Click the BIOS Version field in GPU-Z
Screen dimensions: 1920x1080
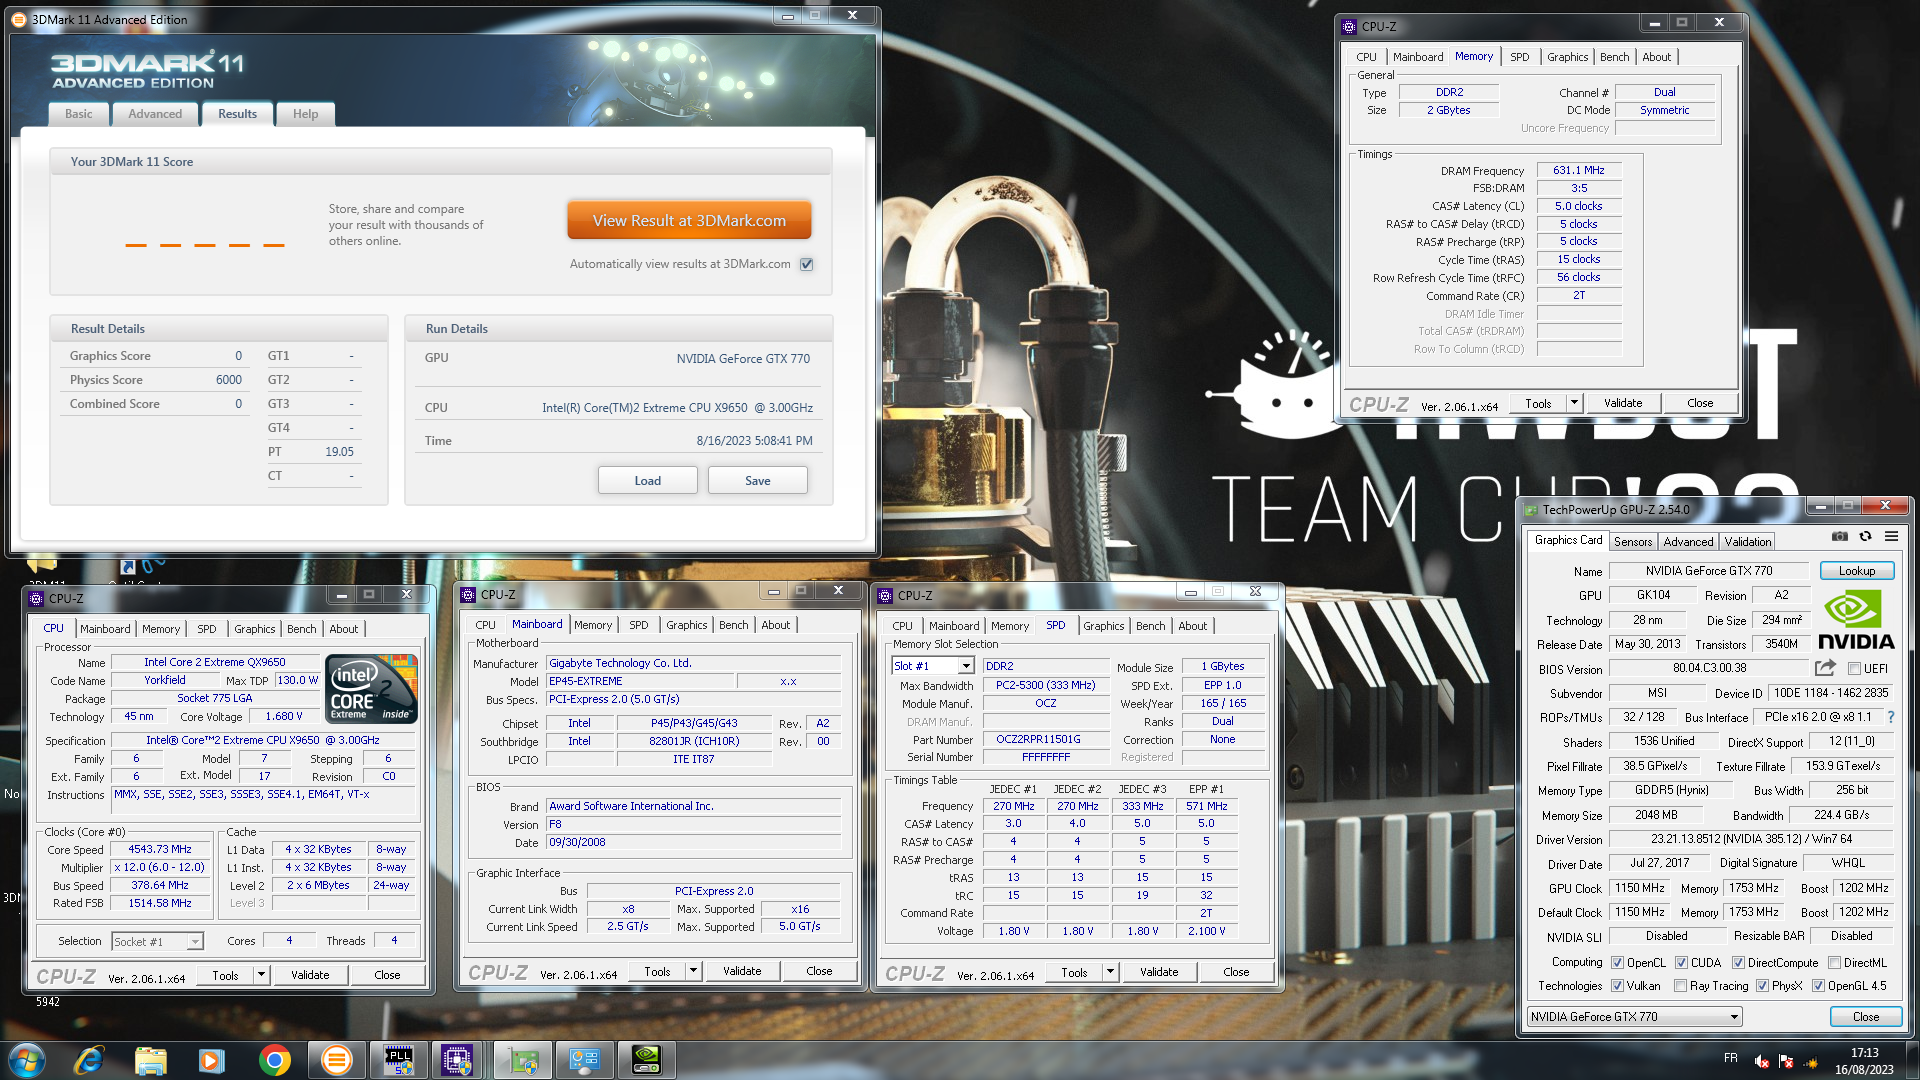(1709, 669)
